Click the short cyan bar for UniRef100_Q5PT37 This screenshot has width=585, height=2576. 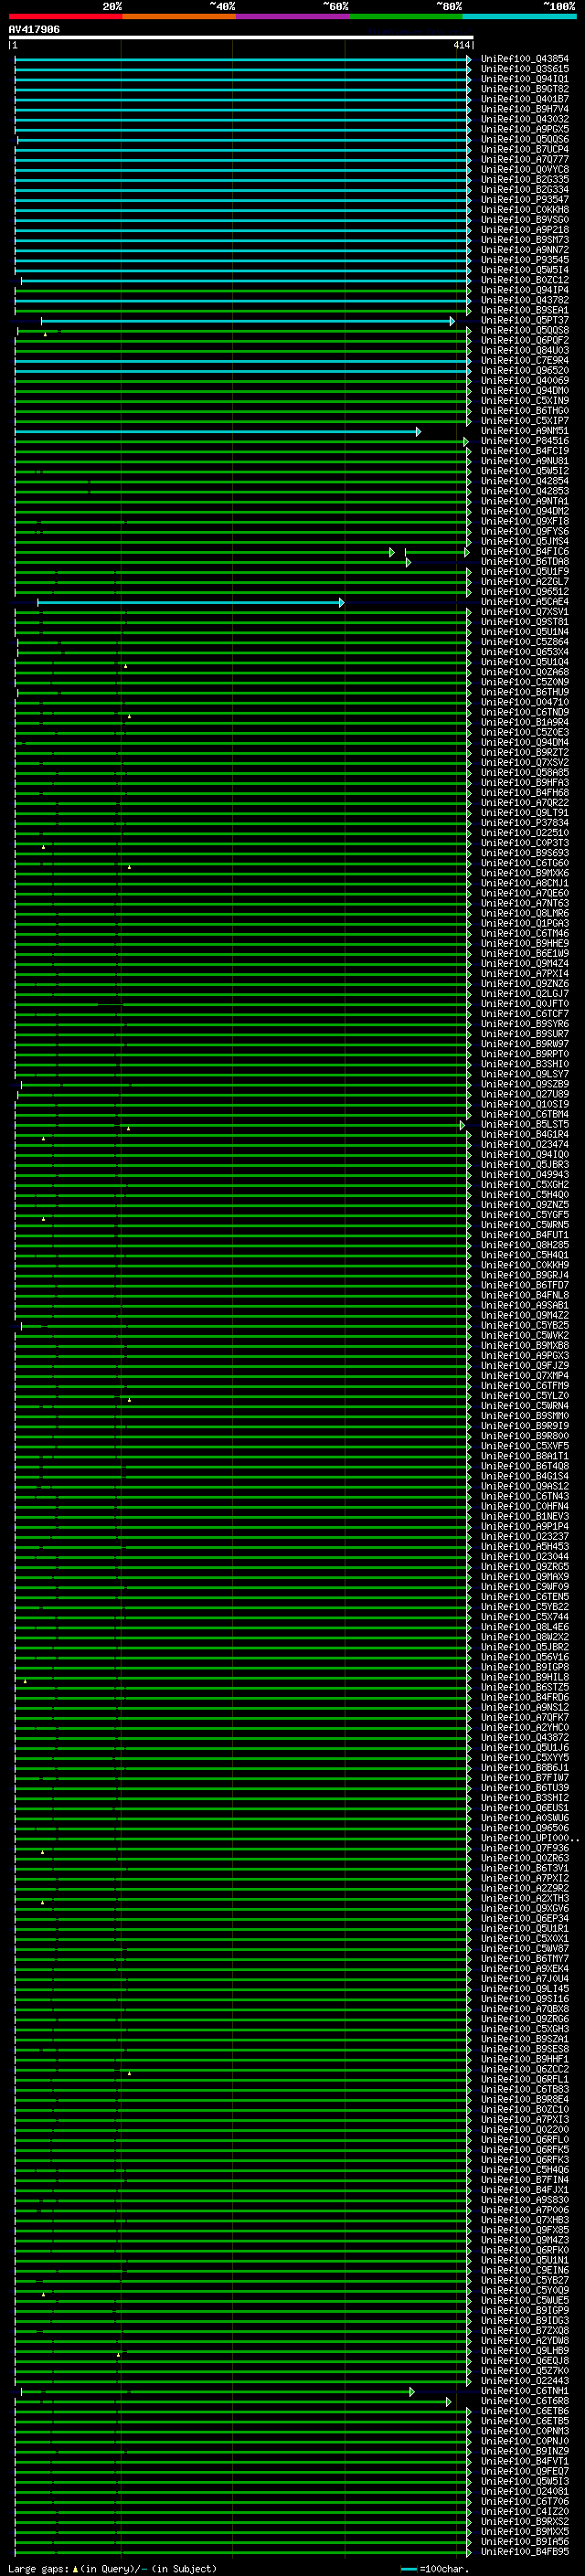click(247, 321)
